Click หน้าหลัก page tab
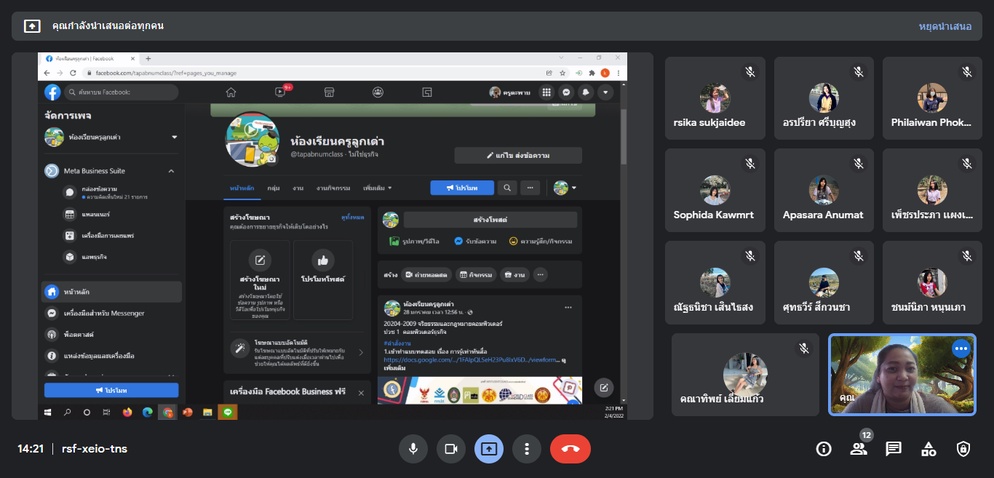The image size is (994, 478). (242, 188)
